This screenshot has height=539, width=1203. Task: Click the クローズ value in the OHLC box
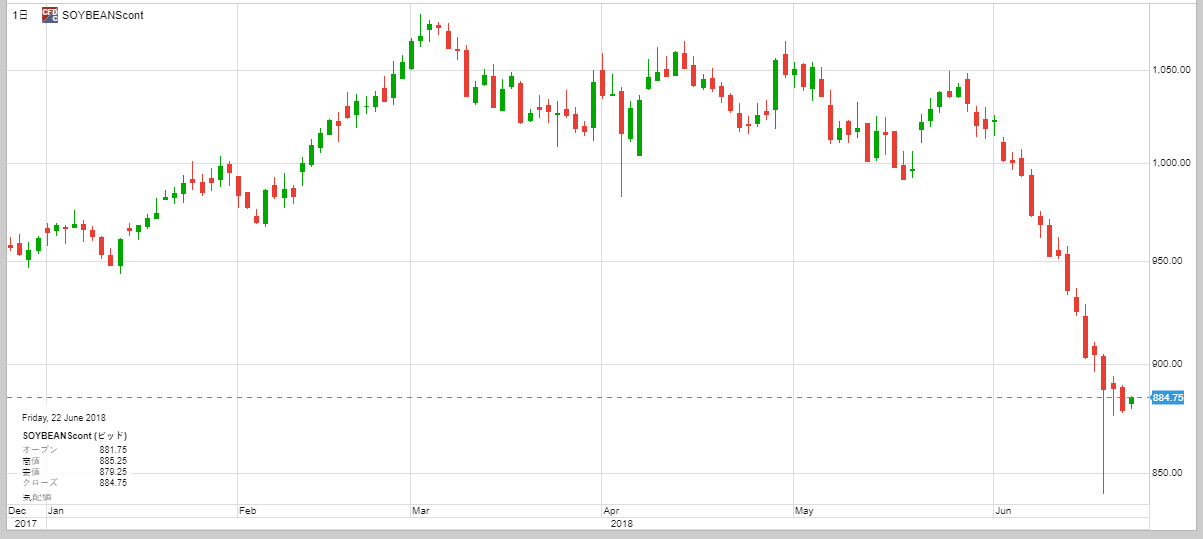(113, 483)
